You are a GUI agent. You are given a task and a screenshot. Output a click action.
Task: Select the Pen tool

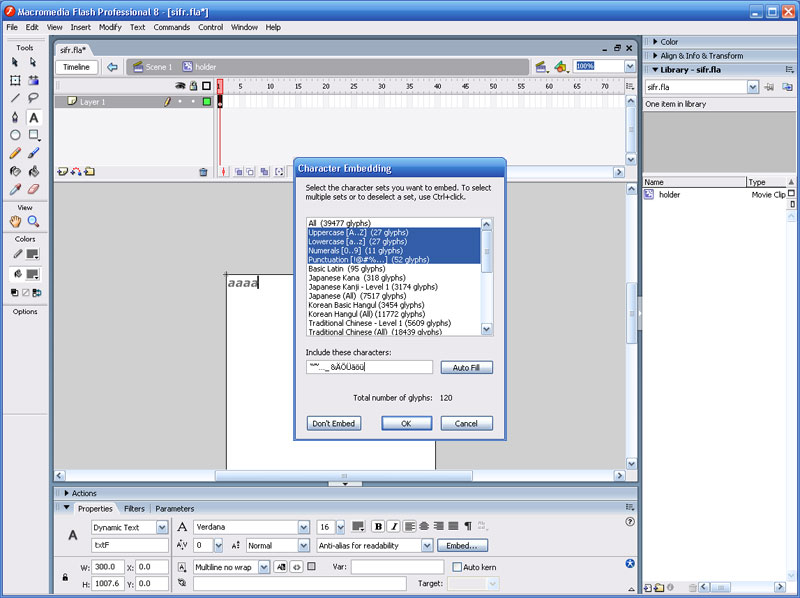click(15, 117)
